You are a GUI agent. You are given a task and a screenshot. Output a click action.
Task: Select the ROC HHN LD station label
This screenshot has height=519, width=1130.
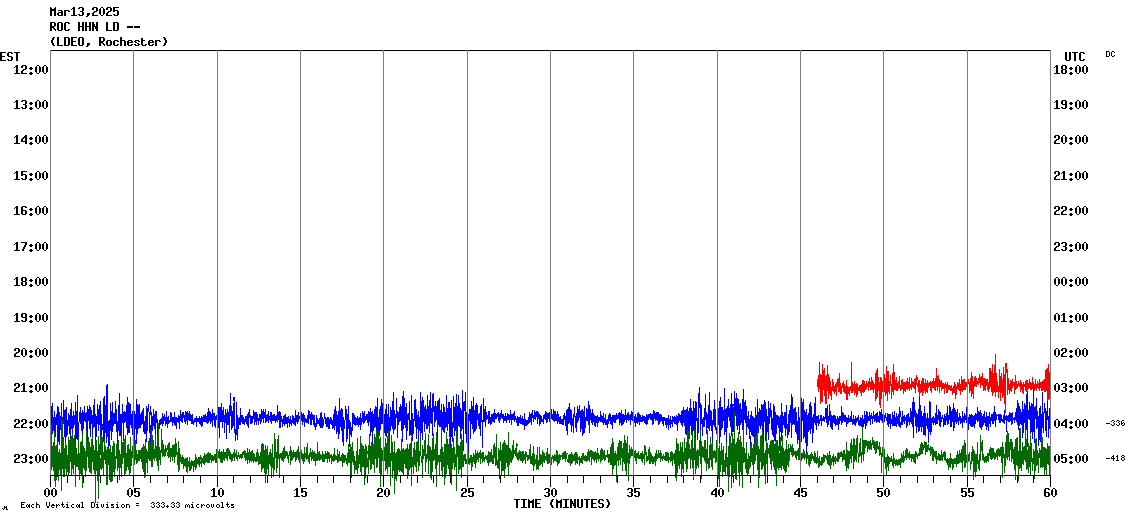(x=94, y=27)
